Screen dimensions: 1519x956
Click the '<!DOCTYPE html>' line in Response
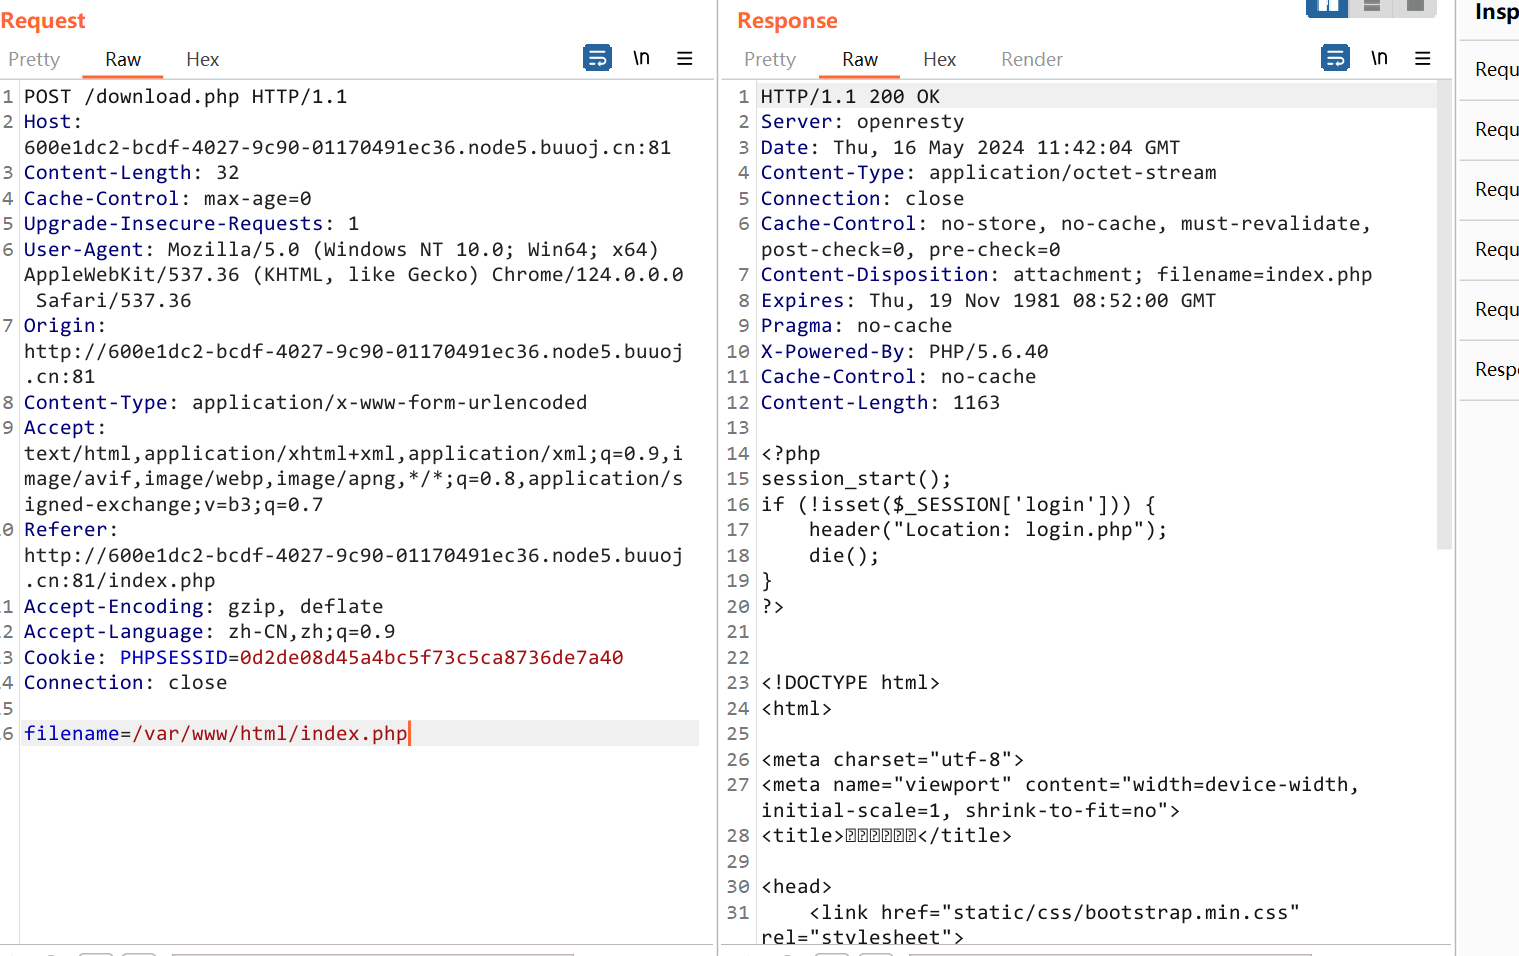pos(851,683)
